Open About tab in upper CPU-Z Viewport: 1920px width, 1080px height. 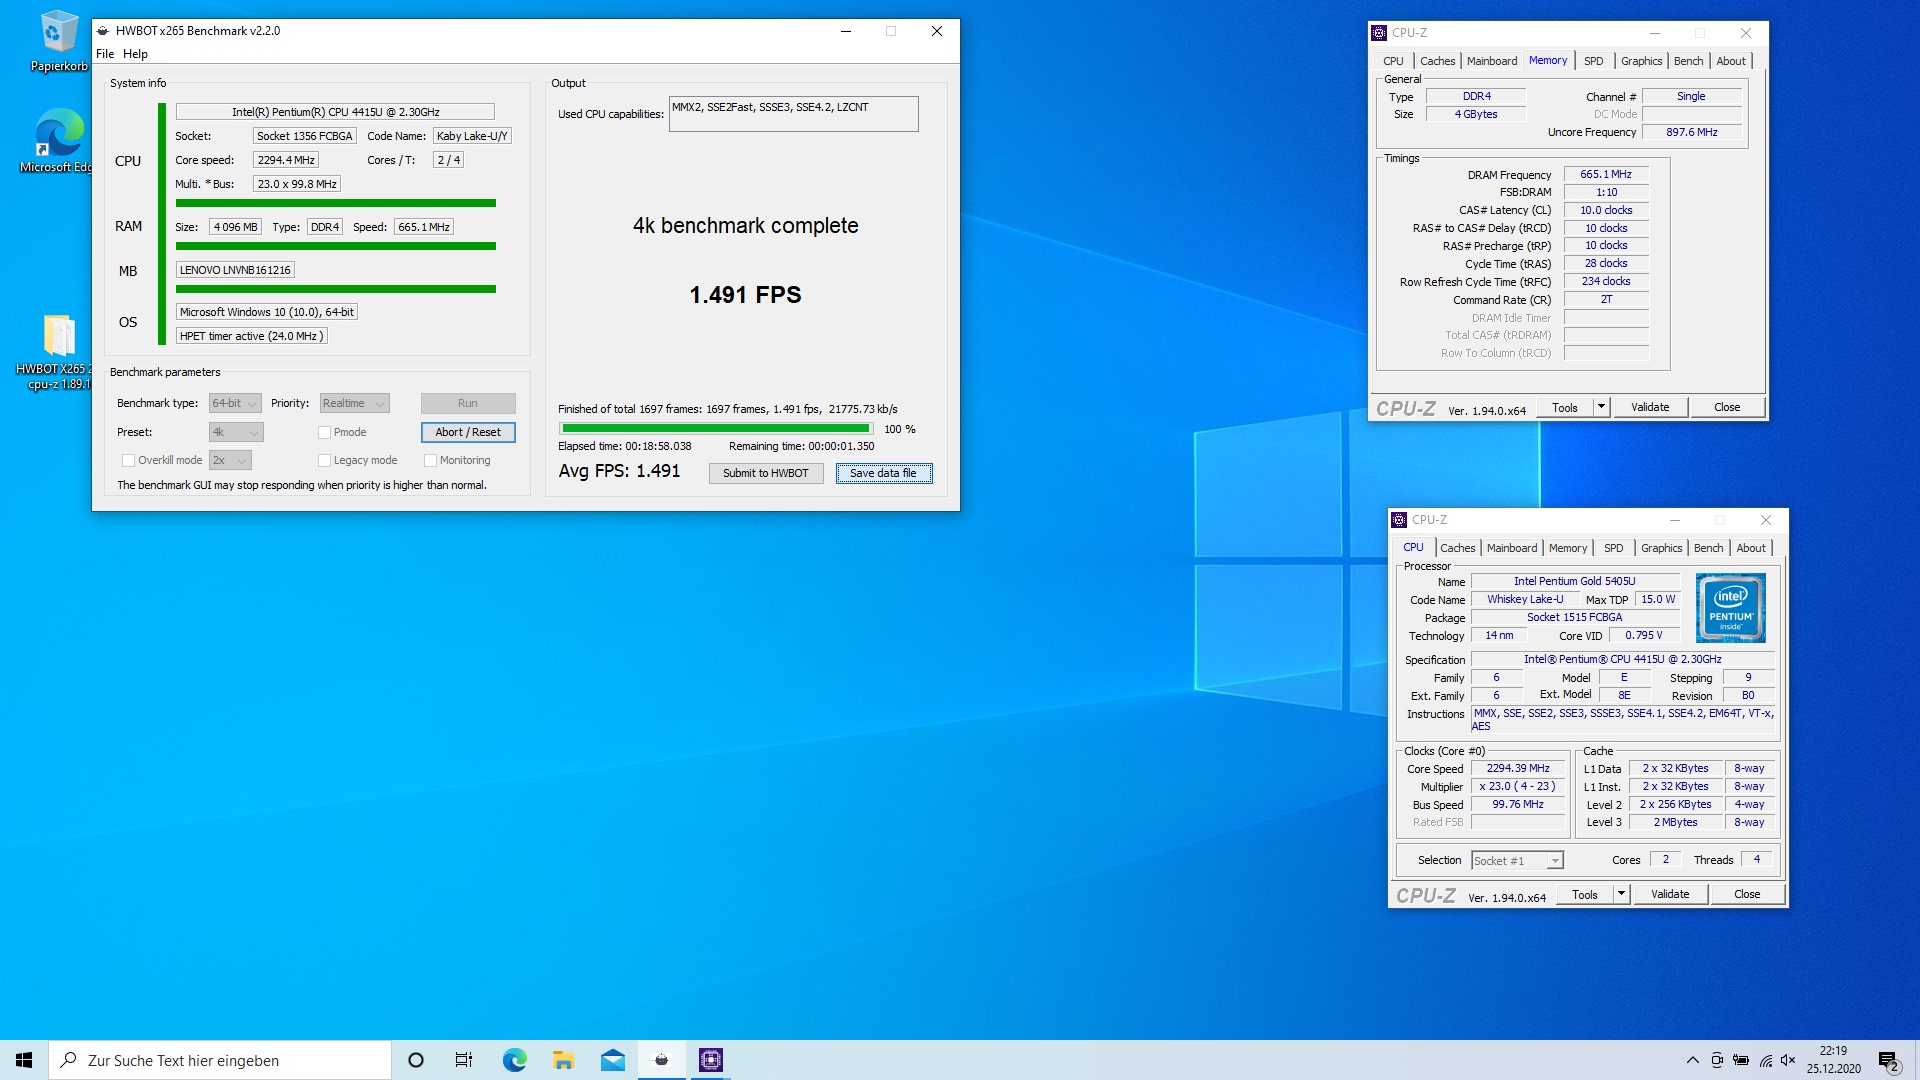pyautogui.click(x=1731, y=61)
